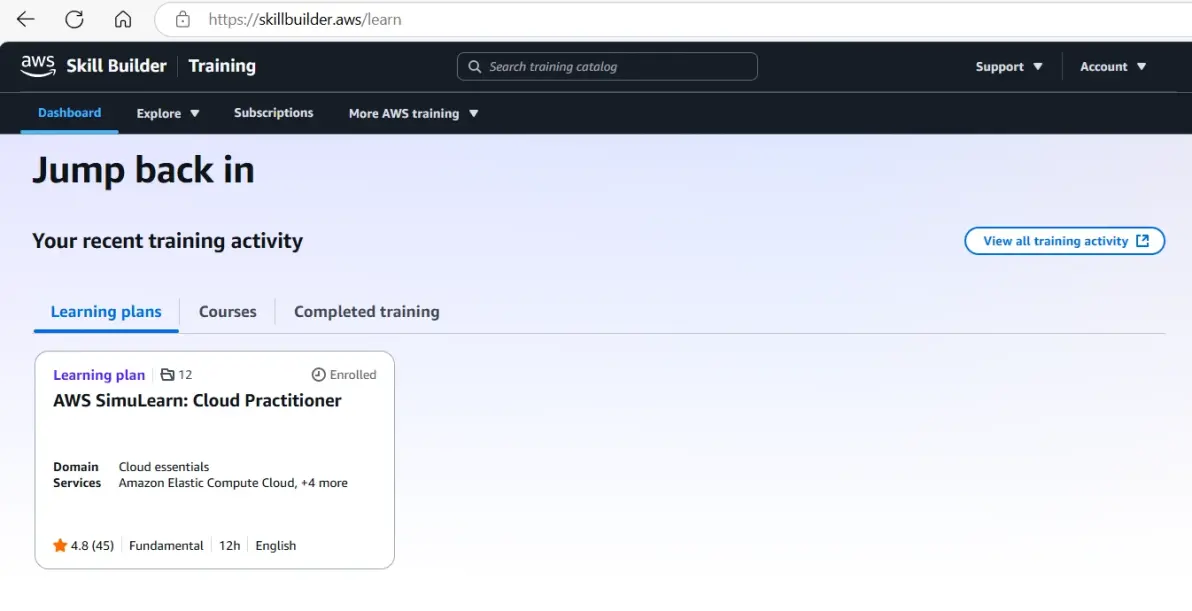The width and height of the screenshot is (1192, 611).
Task: Click the orange star rating icon
Action: pos(60,545)
